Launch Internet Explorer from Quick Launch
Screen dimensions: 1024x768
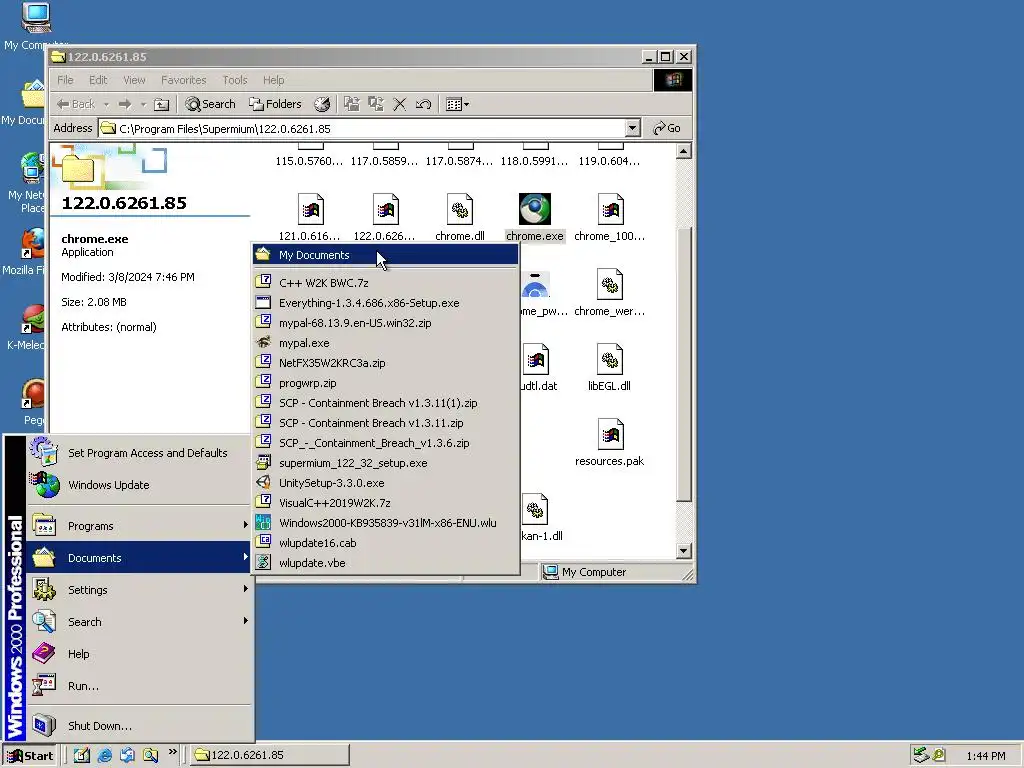click(104, 755)
